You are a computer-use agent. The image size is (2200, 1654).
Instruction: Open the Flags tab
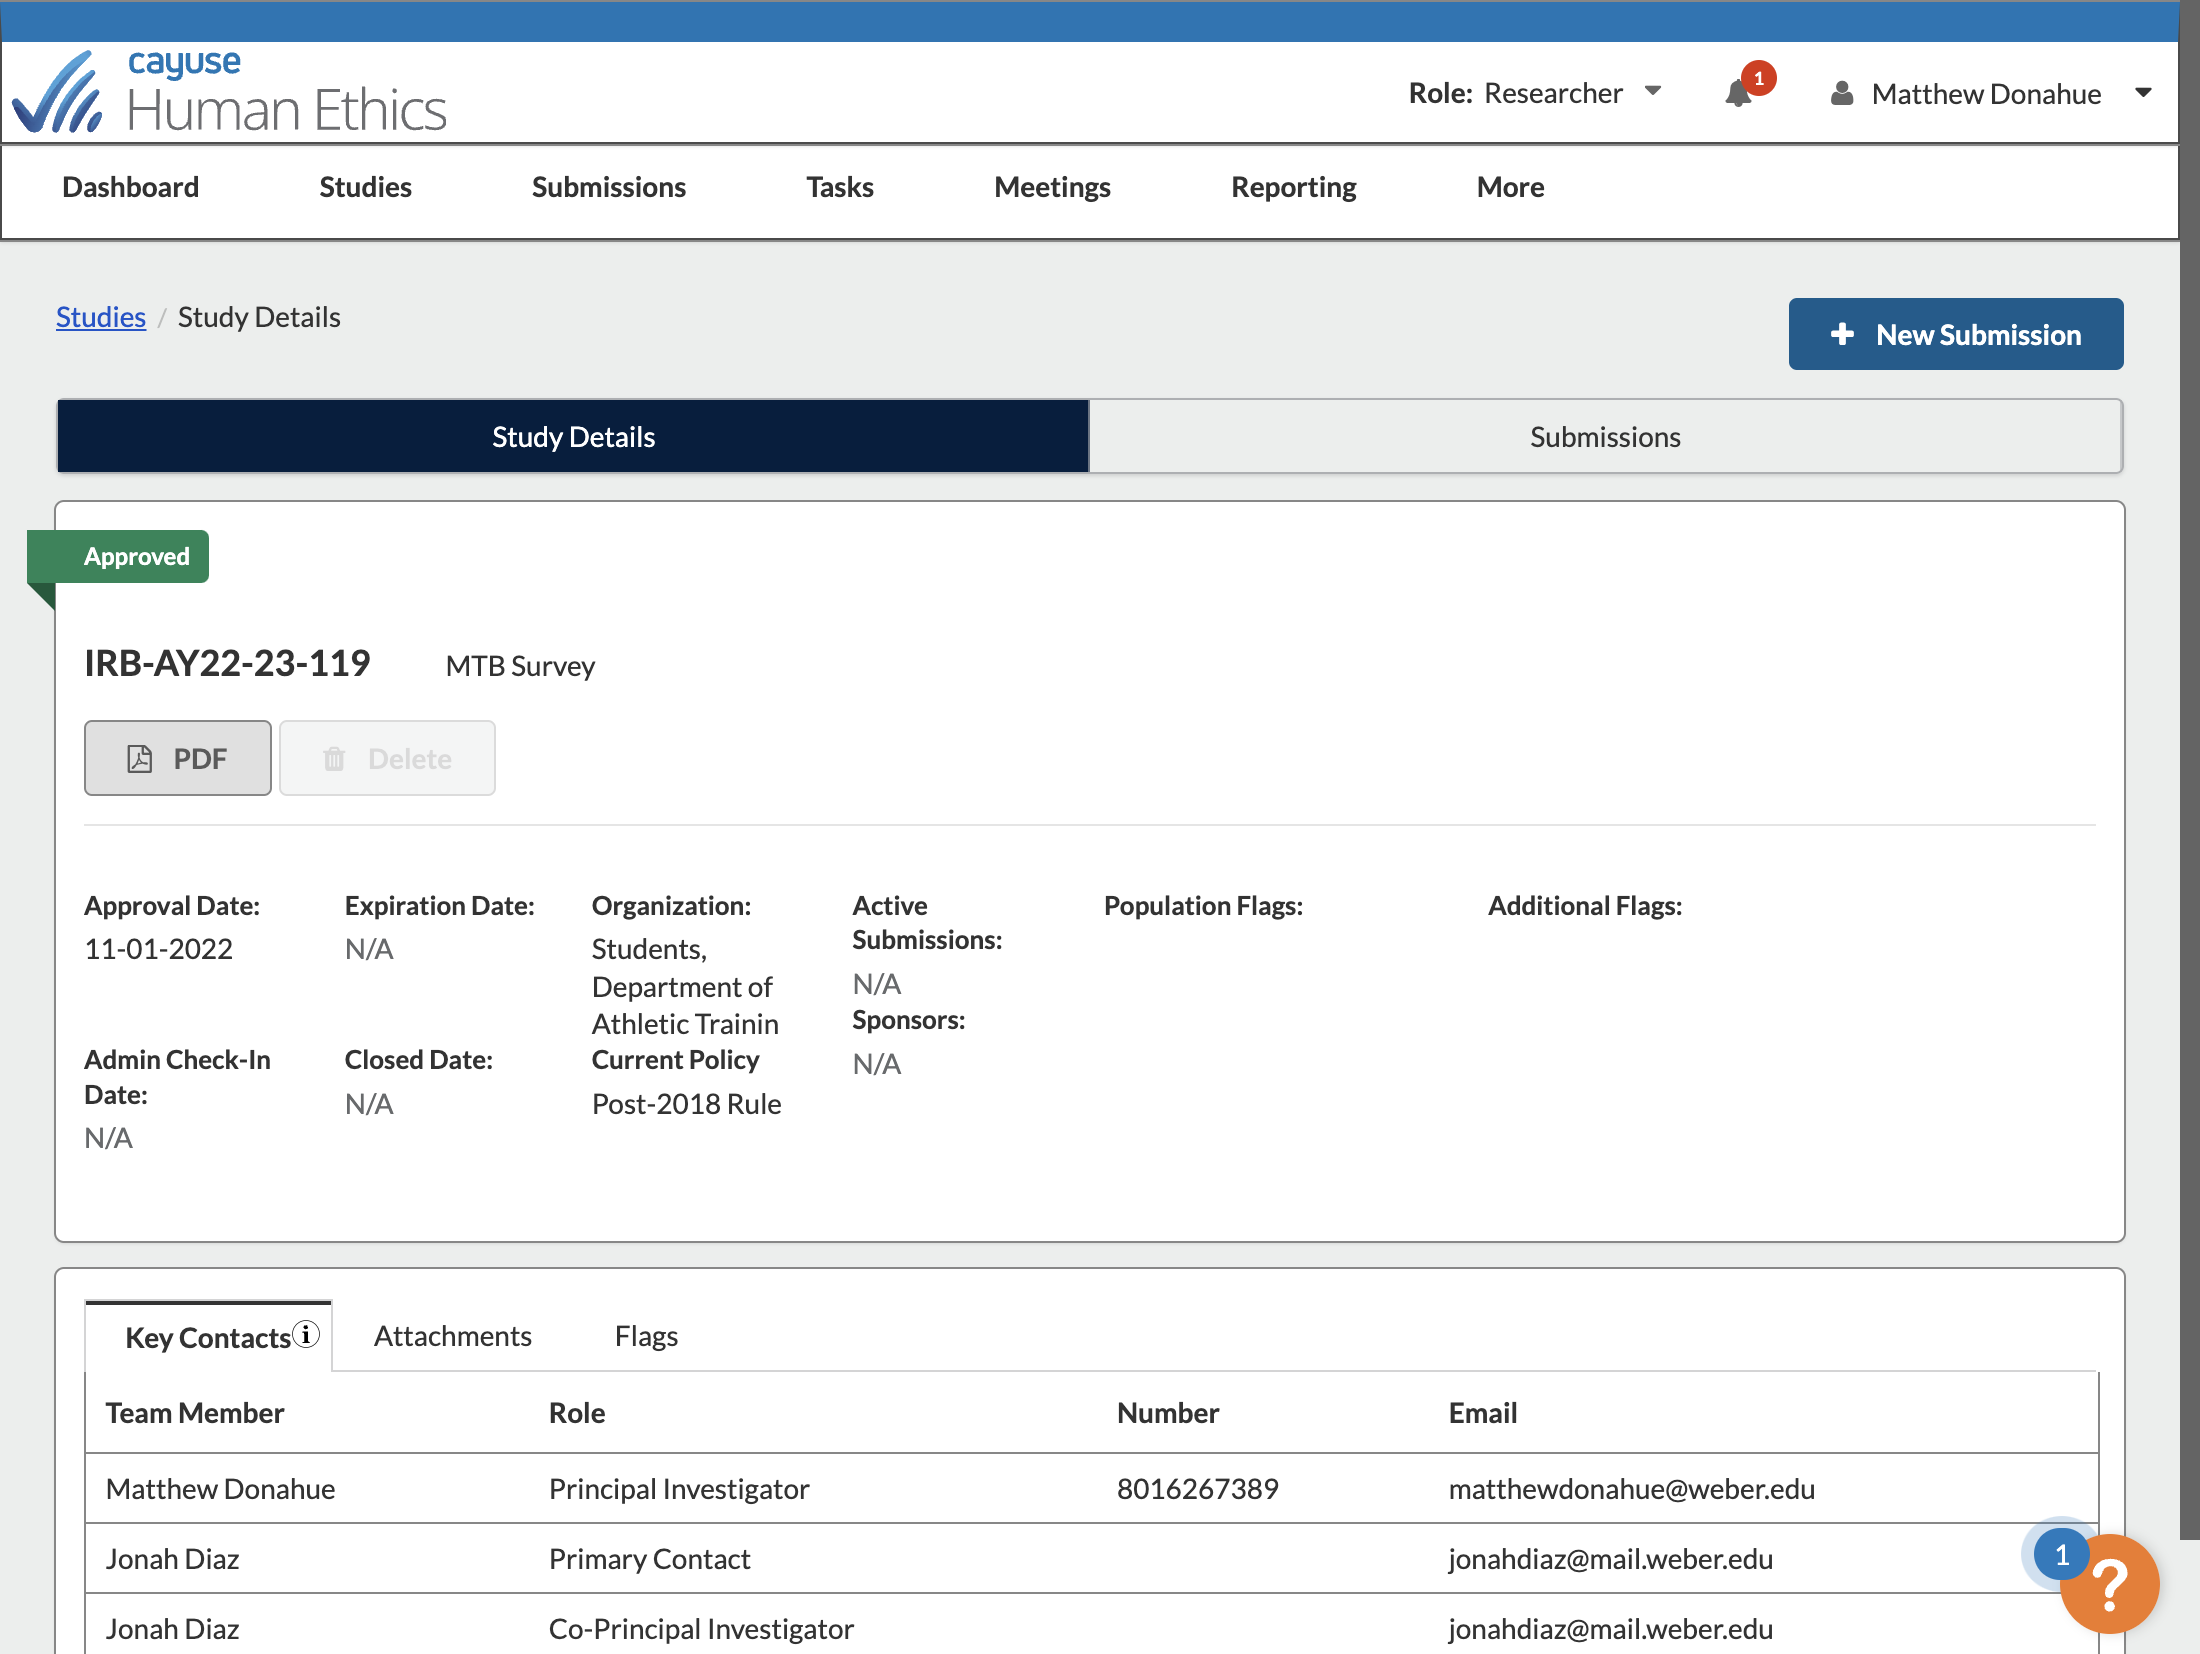(x=646, y=1336)
